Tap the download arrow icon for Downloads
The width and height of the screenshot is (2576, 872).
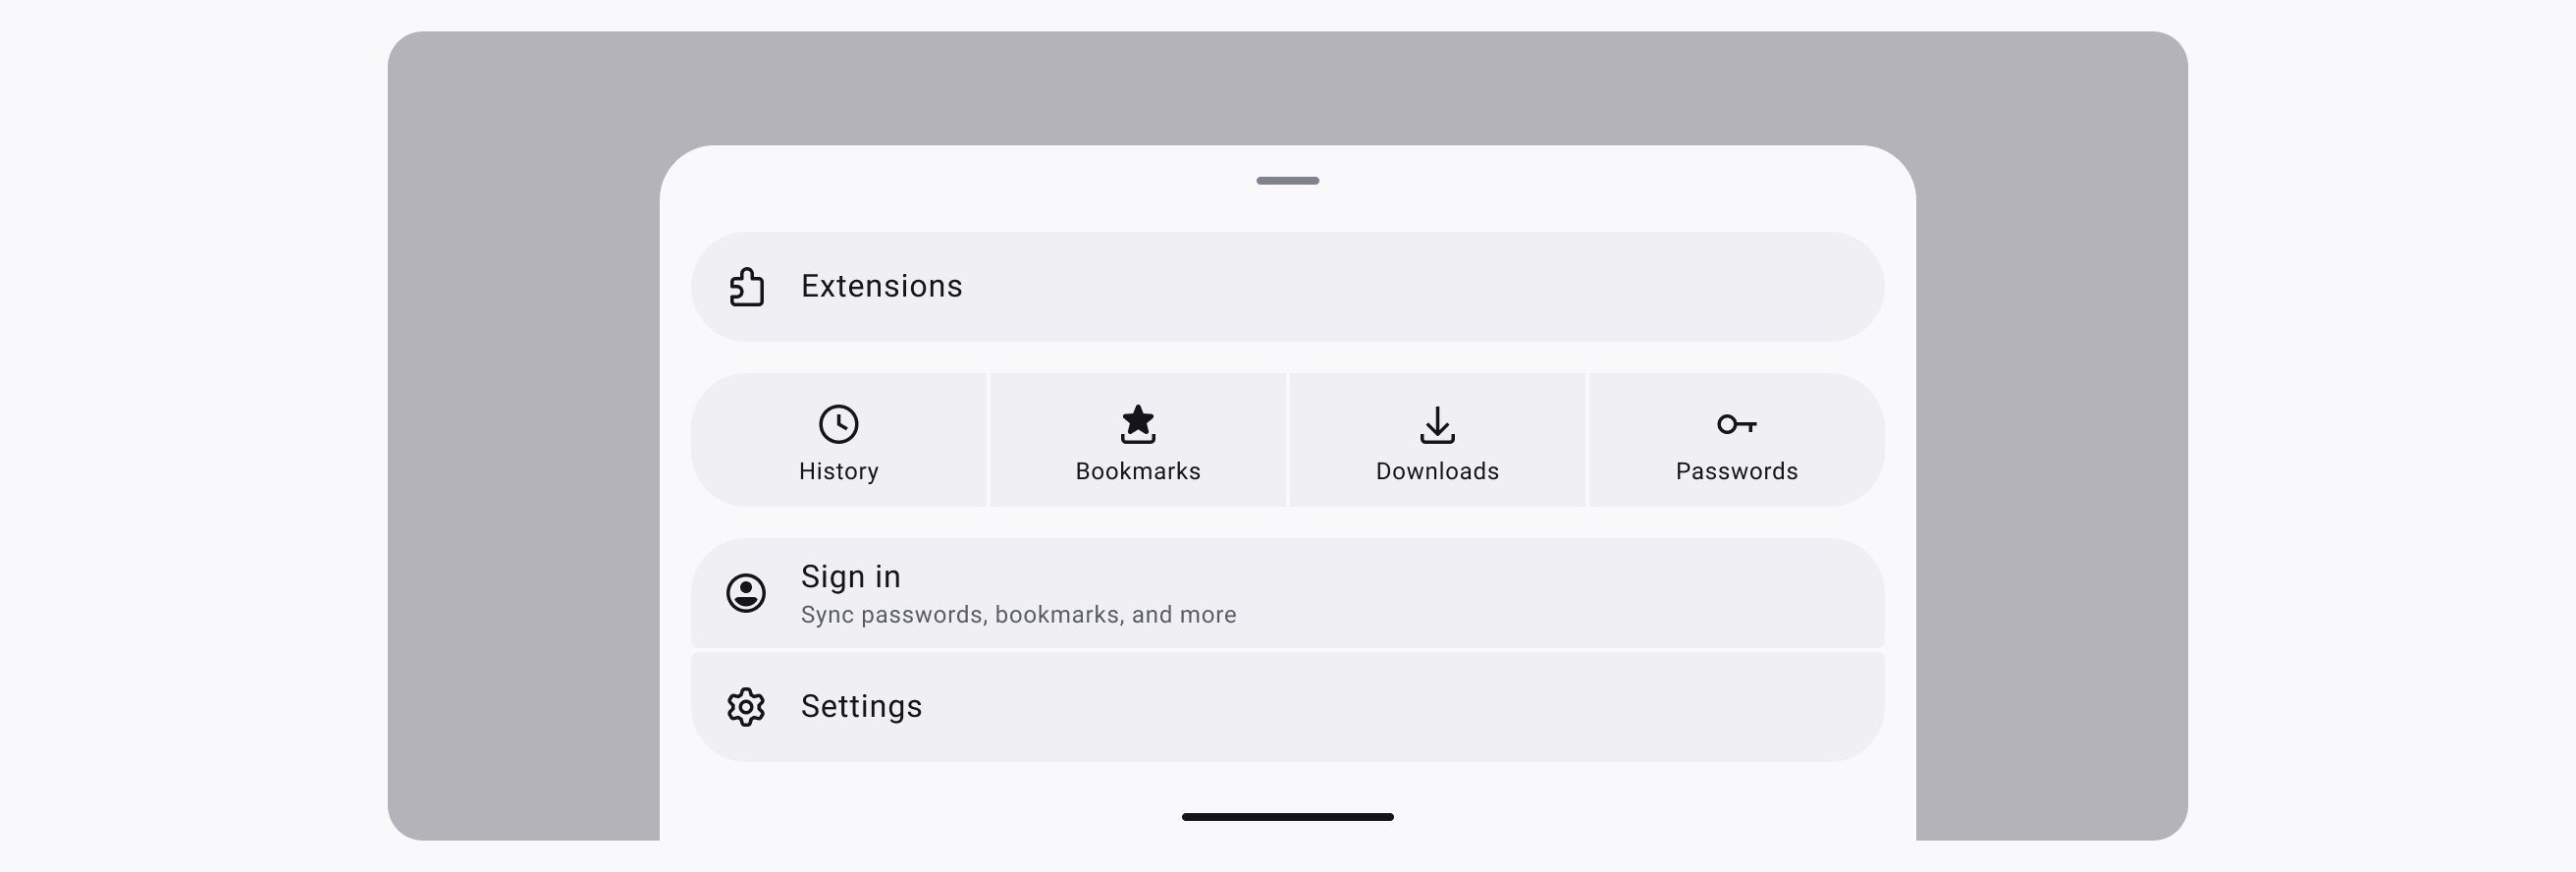click(1437, 425)
